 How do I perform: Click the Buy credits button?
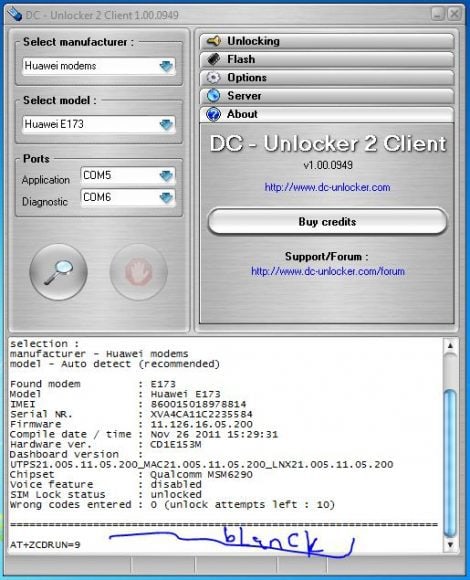pos(327,222)
